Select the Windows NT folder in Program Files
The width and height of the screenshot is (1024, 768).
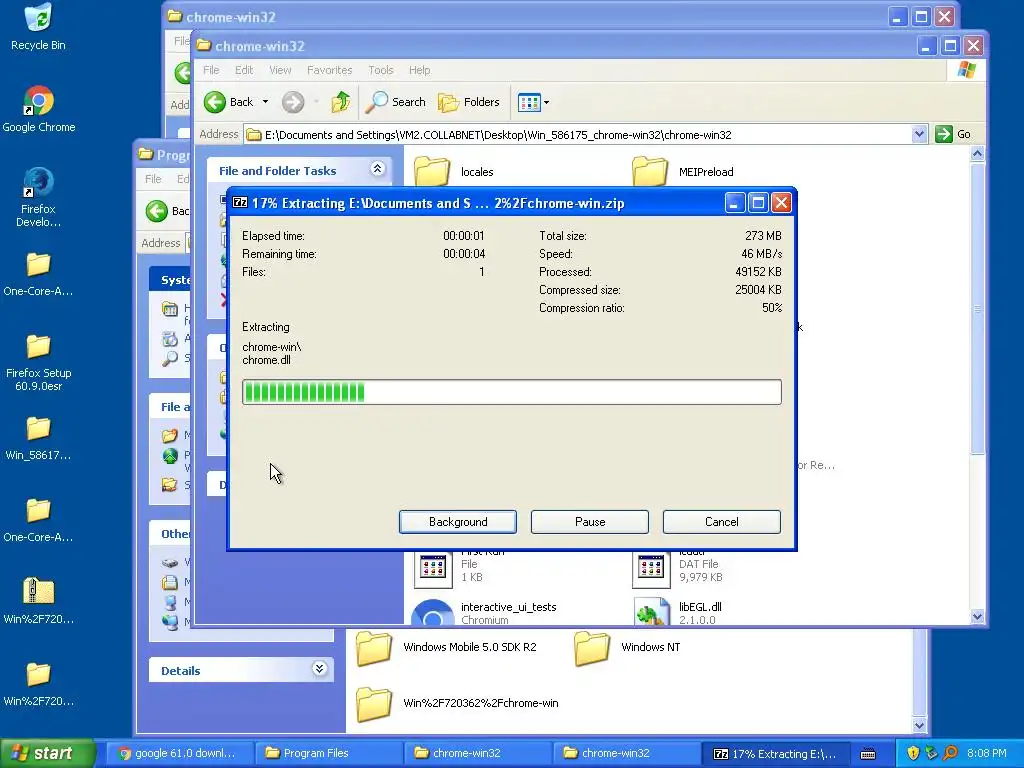[x=627, y=648]
